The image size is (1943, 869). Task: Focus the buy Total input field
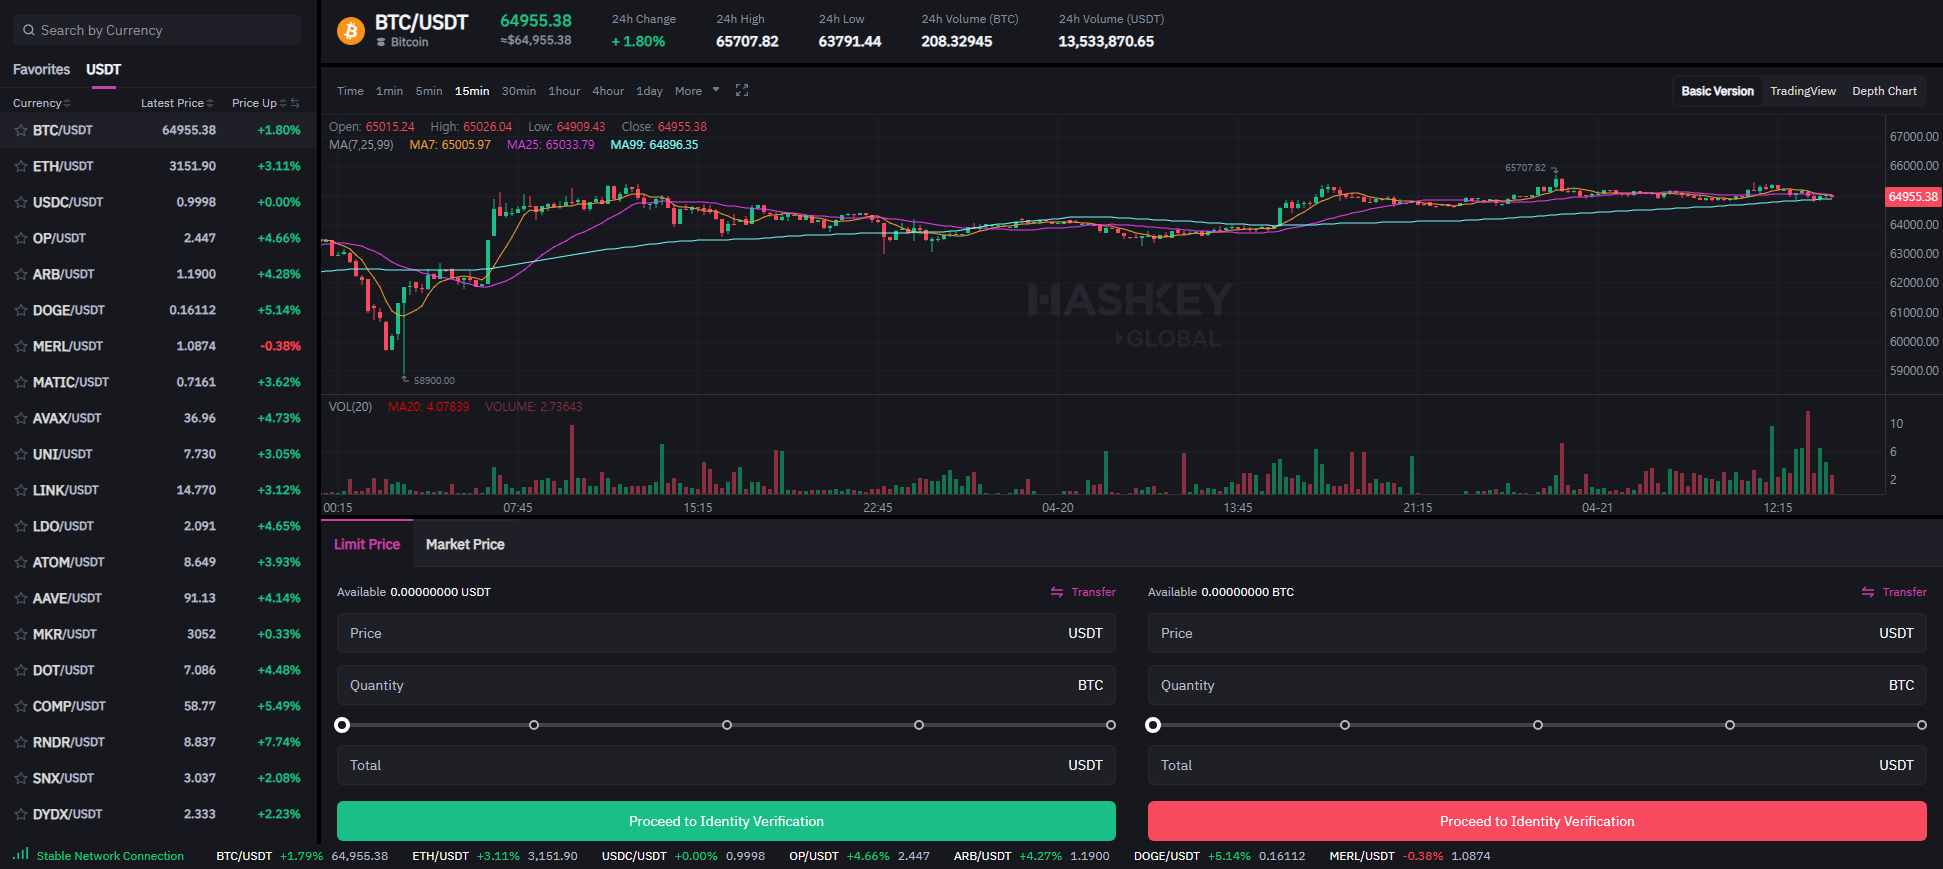(x=726, y=765)
